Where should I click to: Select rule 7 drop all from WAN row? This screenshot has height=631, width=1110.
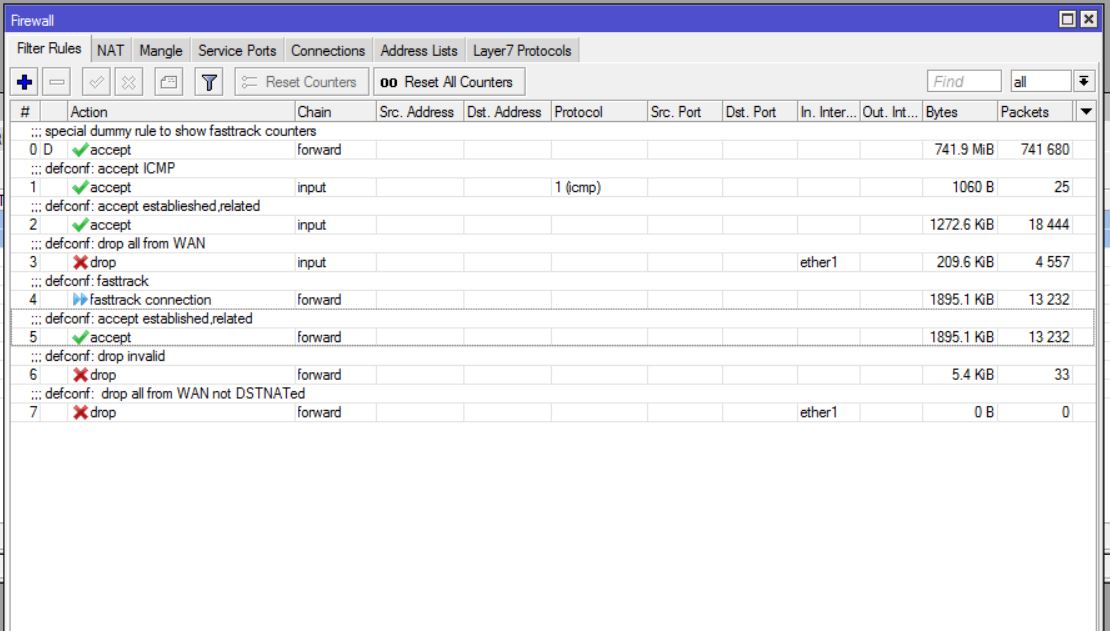400,412
